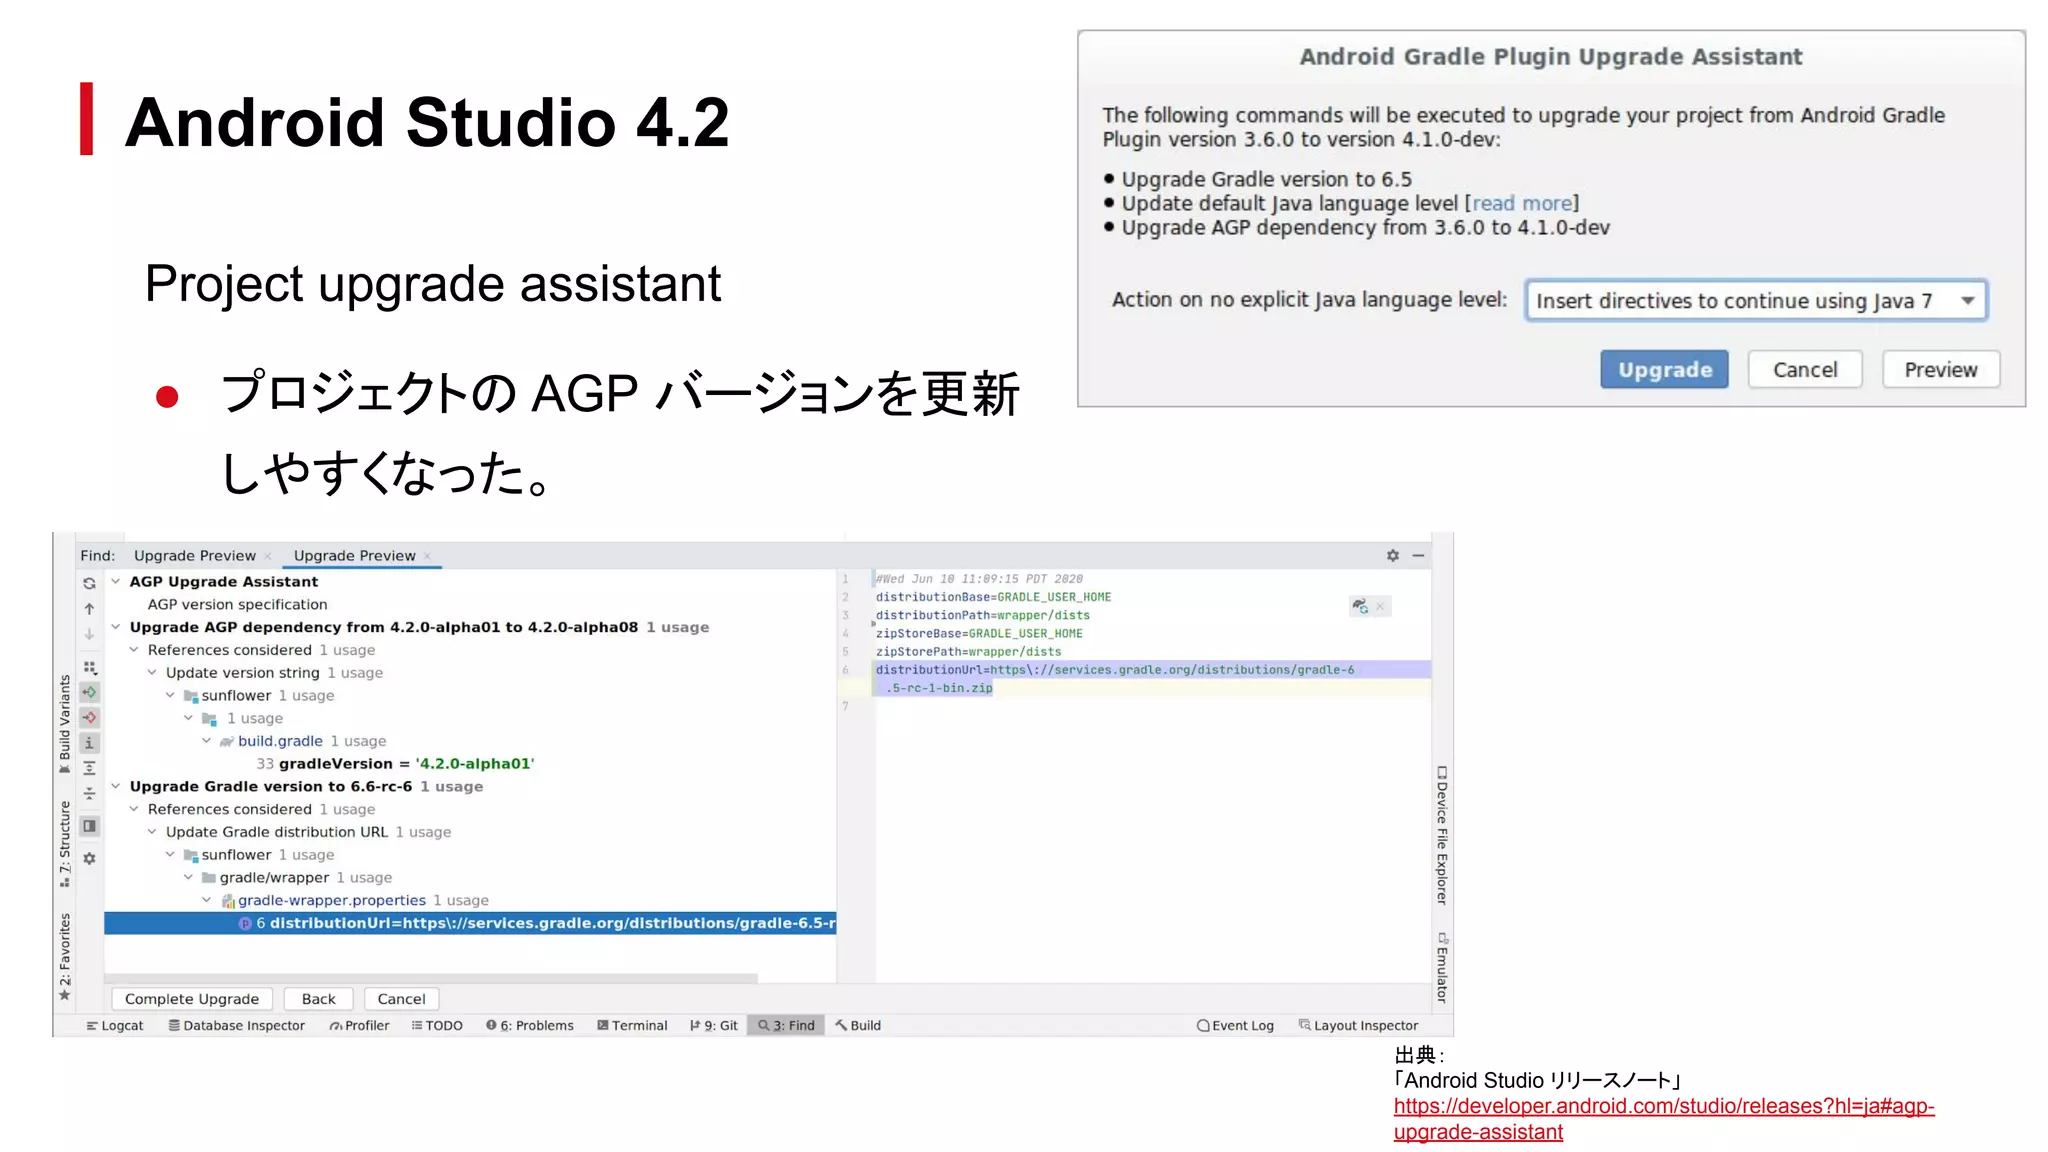Click the Upgrade button in dialog
The image size is (2048, 1152).
pyautogui.click(x=1664, y=369)
